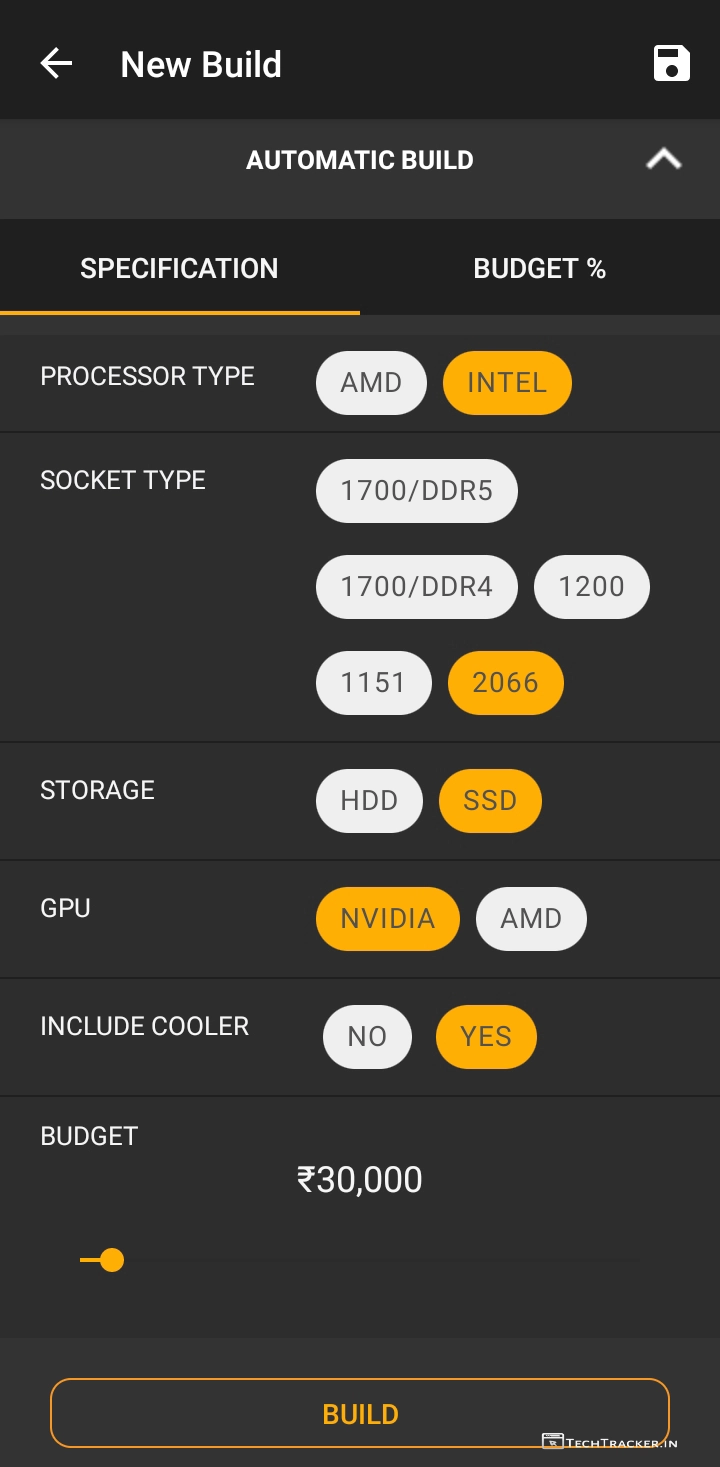Select INTEL processor type
Image resolution: width=720 pixels, height=1467 pixels.
tap(506, 383)
